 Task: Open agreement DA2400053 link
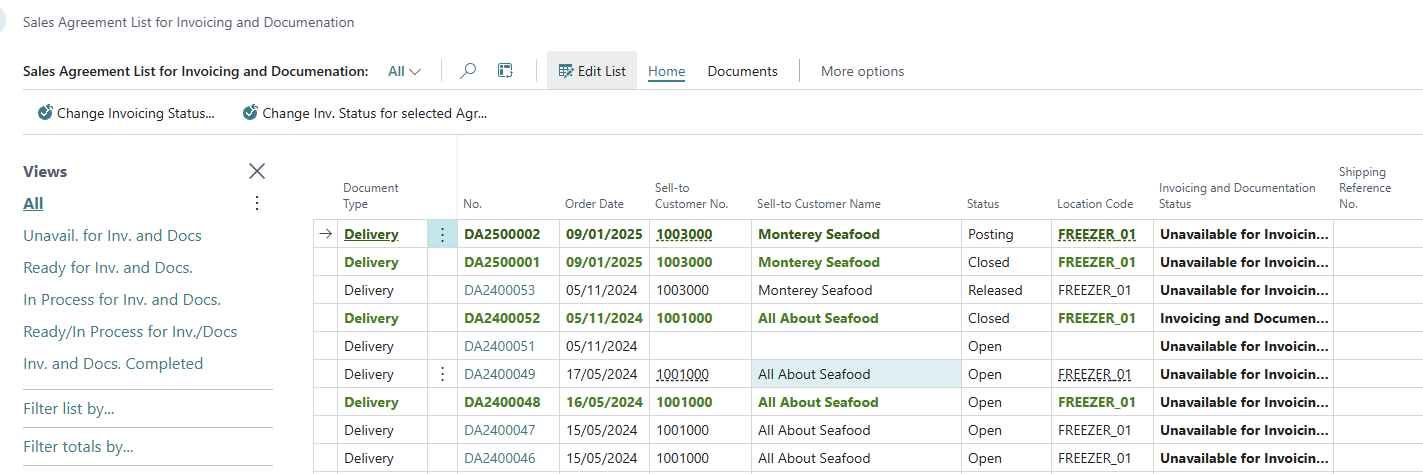tap(499, 290)
